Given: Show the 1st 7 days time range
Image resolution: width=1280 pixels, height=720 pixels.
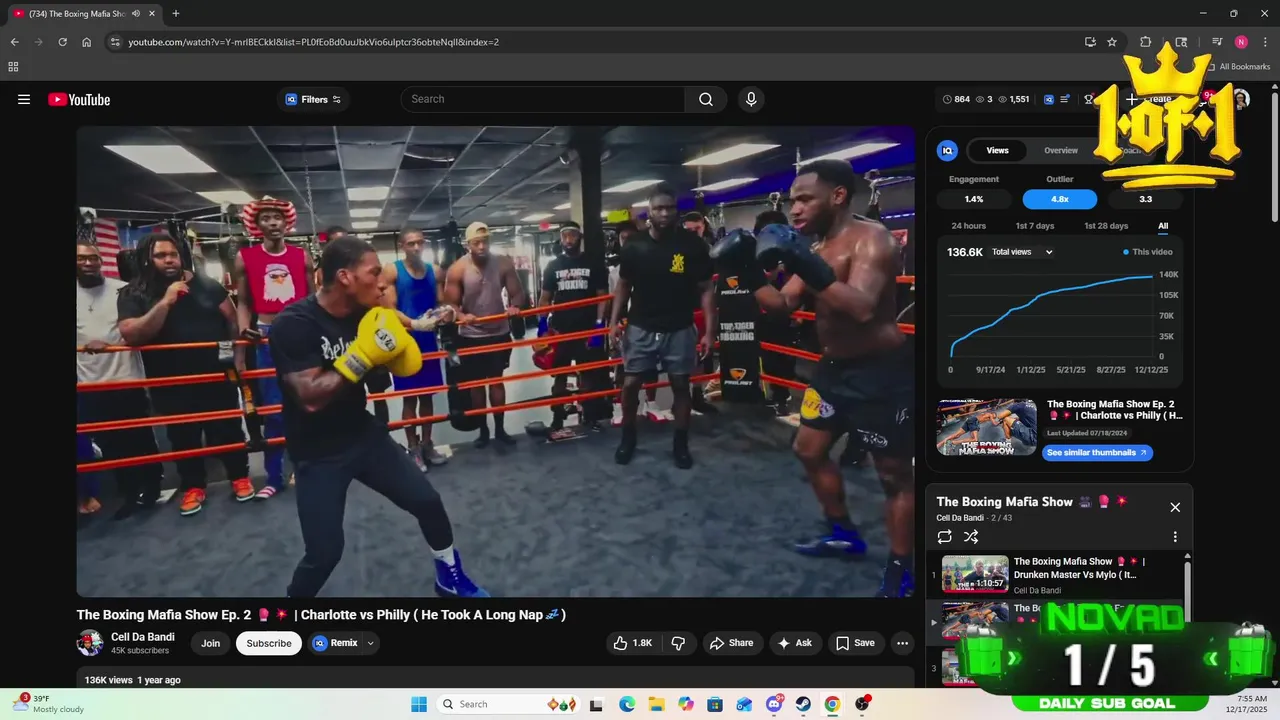Looking at the screenshot, I should (1035, 226).
